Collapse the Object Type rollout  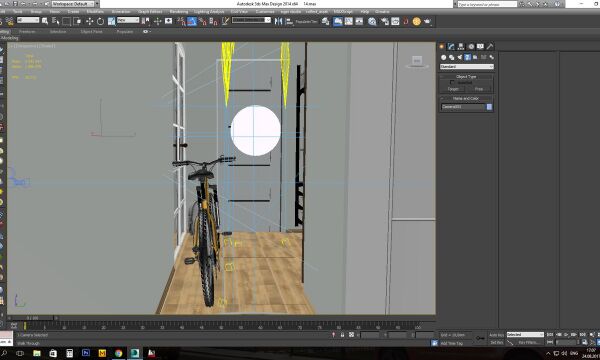click(466, 77)
